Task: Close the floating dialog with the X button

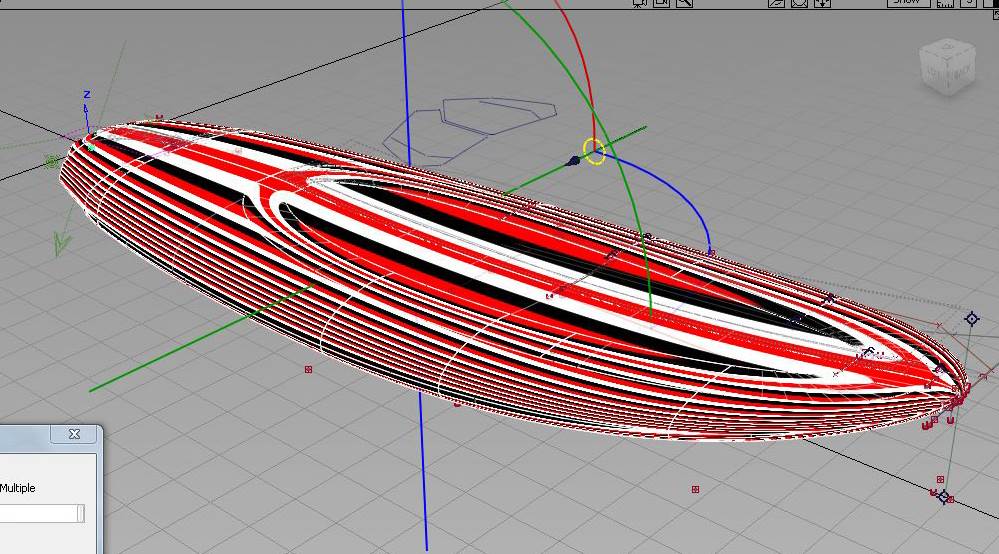Action: 74,434
